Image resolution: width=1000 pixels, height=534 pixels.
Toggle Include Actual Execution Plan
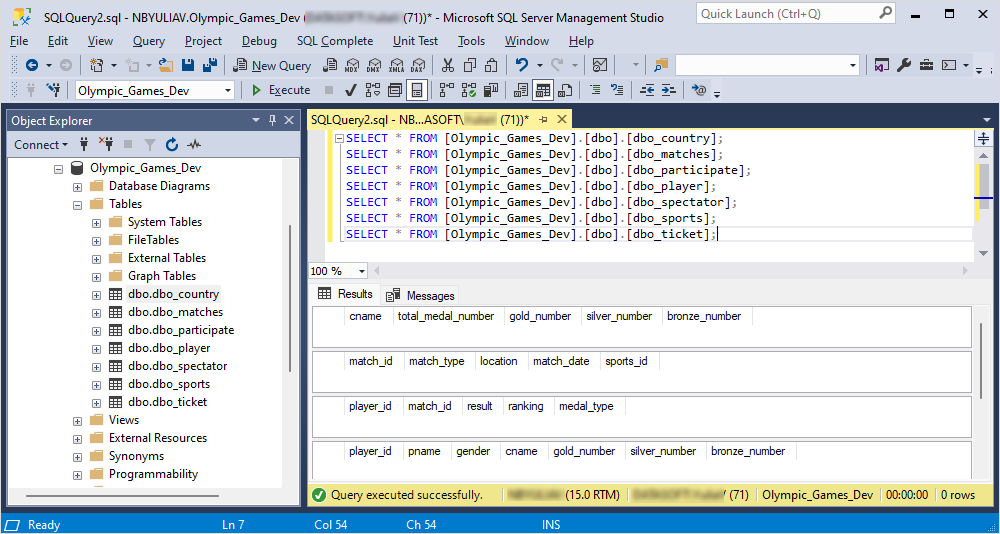click(447, 90)
